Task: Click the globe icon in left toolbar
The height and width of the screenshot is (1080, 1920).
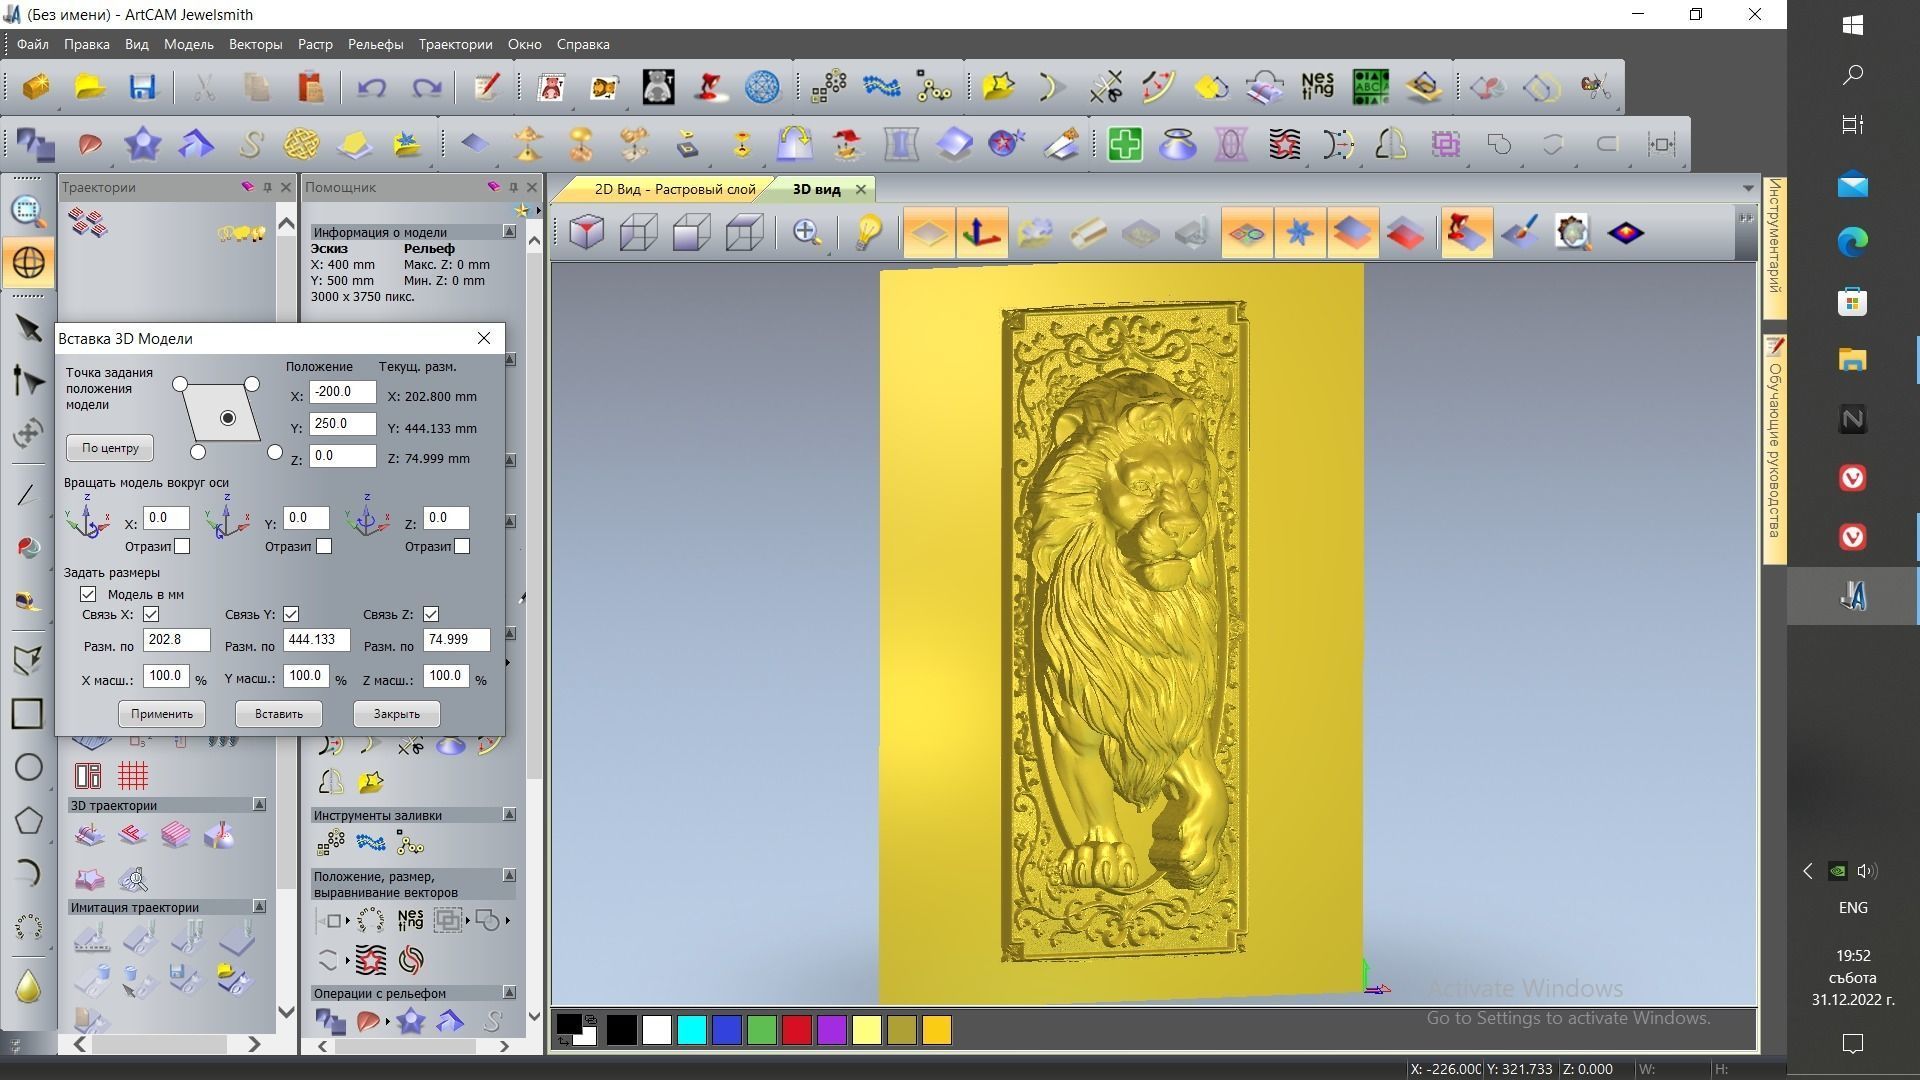Action: click(28, 263)
